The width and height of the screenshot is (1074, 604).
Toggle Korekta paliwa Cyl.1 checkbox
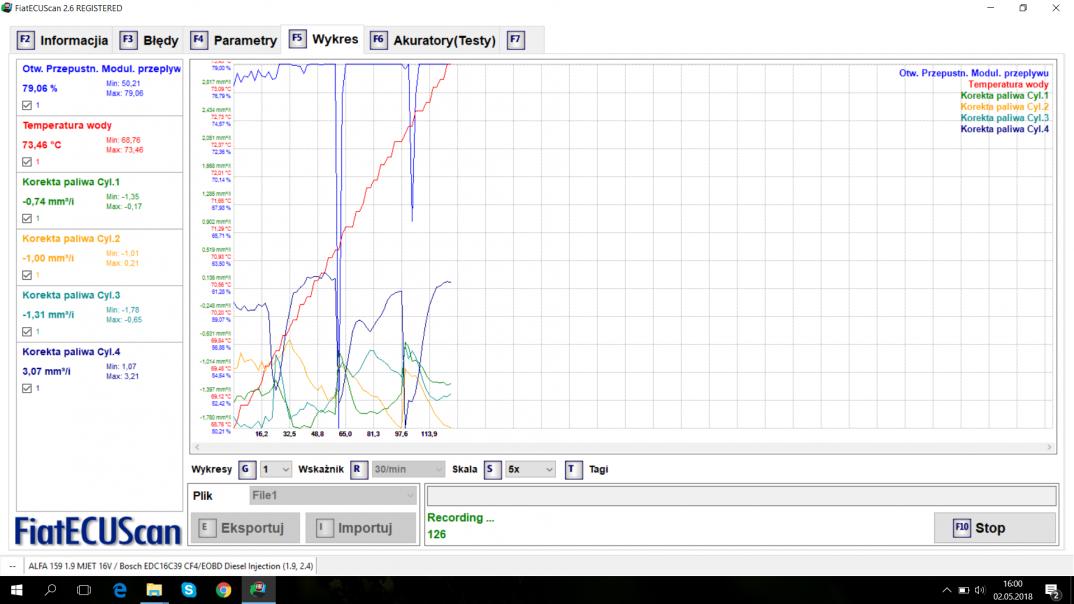click(27, 218)
